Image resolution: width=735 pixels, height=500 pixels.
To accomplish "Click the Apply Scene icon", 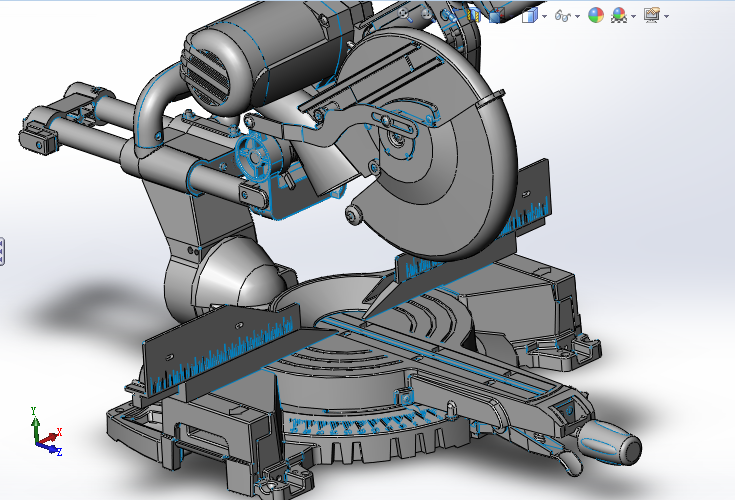I will click(619, 15).
